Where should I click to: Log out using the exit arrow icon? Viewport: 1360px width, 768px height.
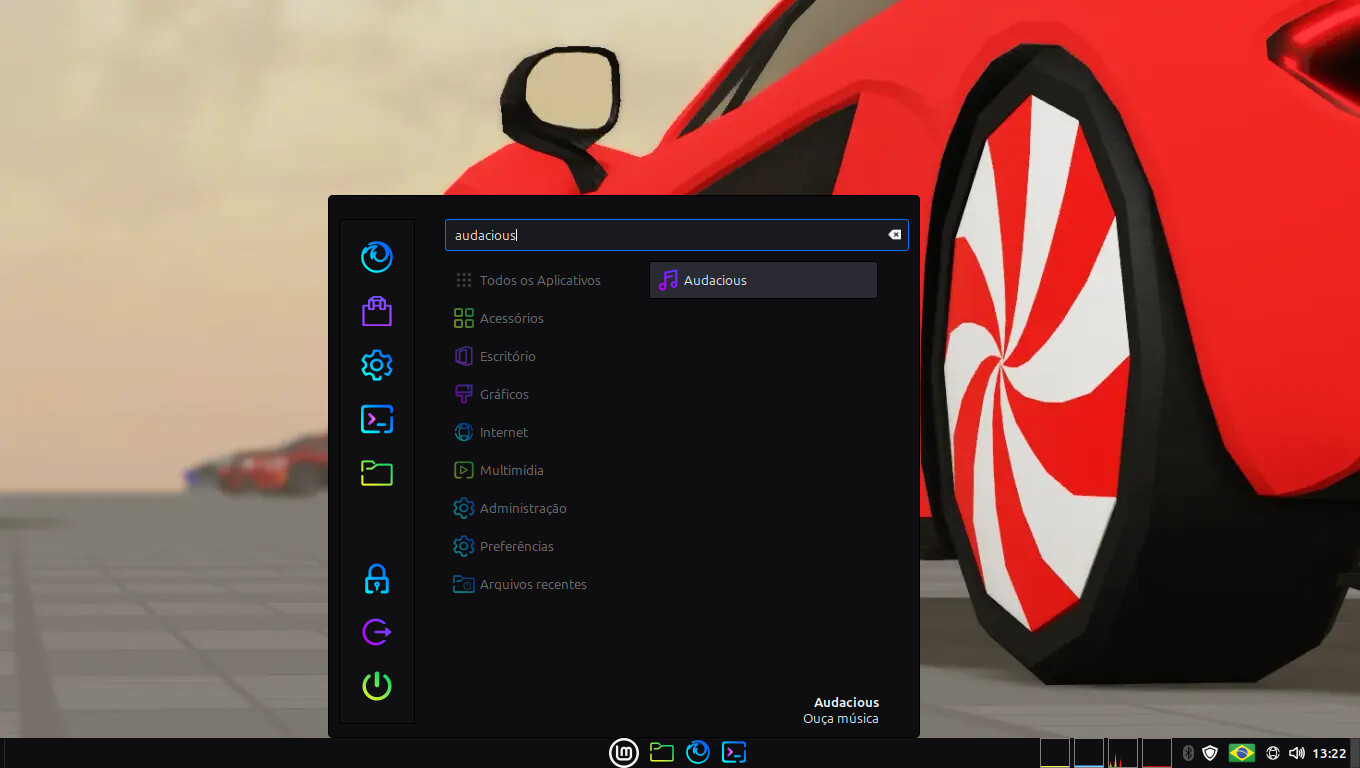click(x=377, y=632)
